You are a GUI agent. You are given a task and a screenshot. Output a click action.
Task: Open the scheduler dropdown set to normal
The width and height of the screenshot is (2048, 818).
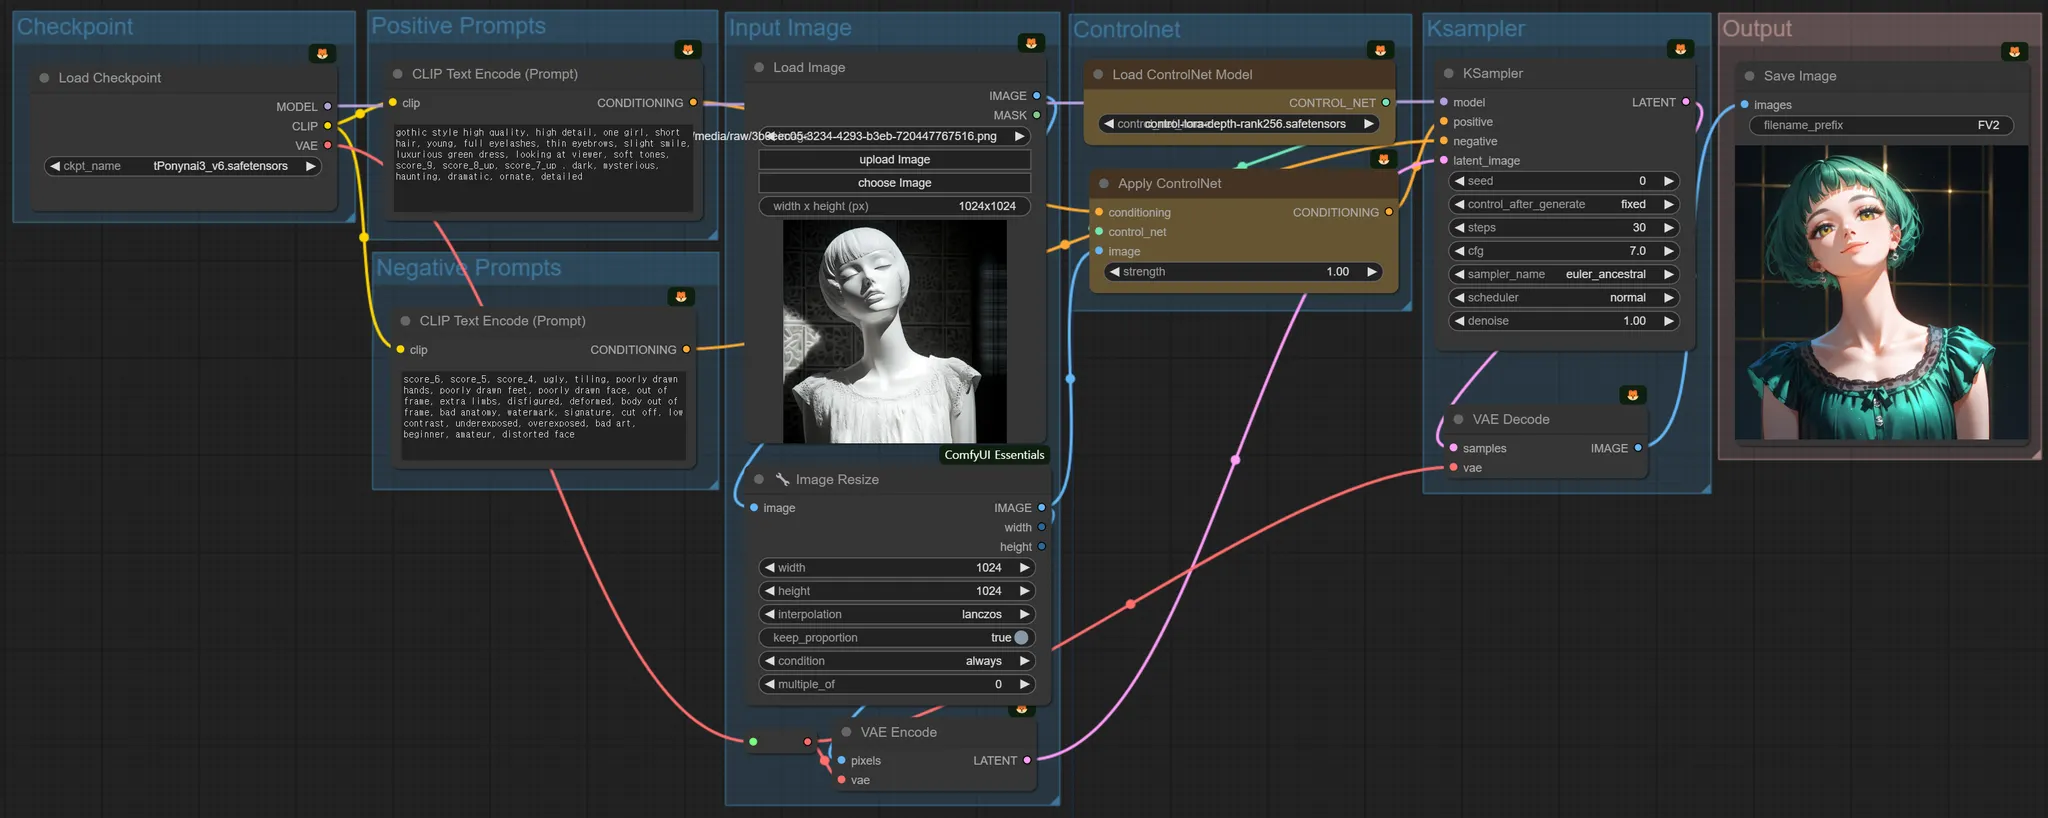(1562, 298)
